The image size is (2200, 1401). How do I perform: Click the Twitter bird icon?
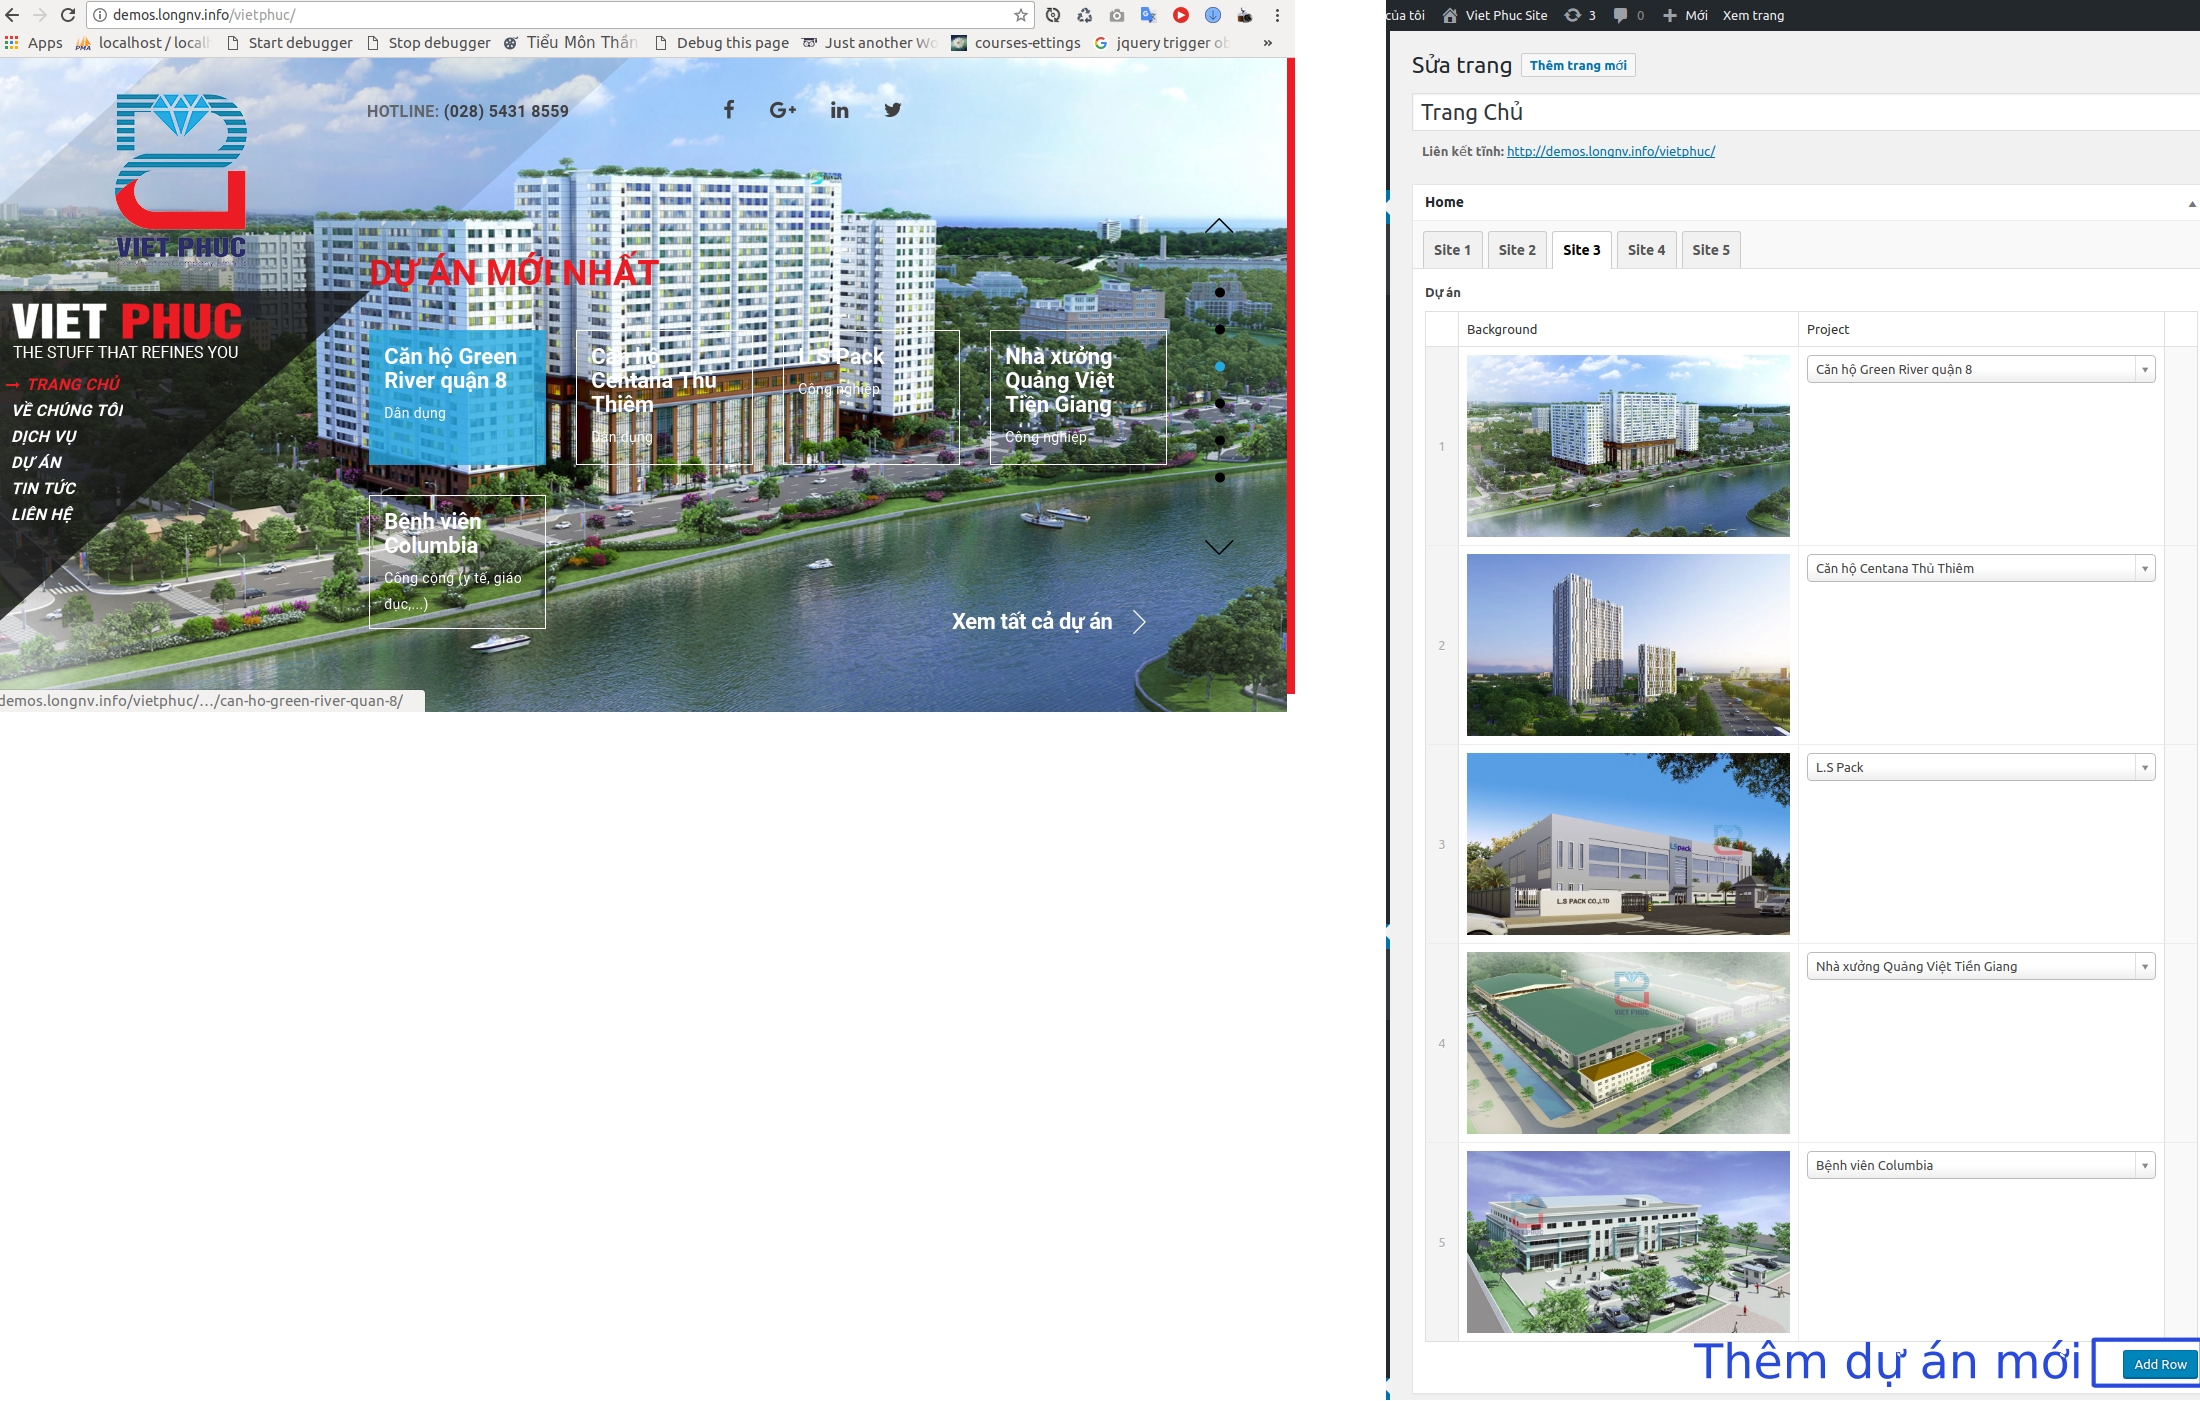[x=893, y=110]
